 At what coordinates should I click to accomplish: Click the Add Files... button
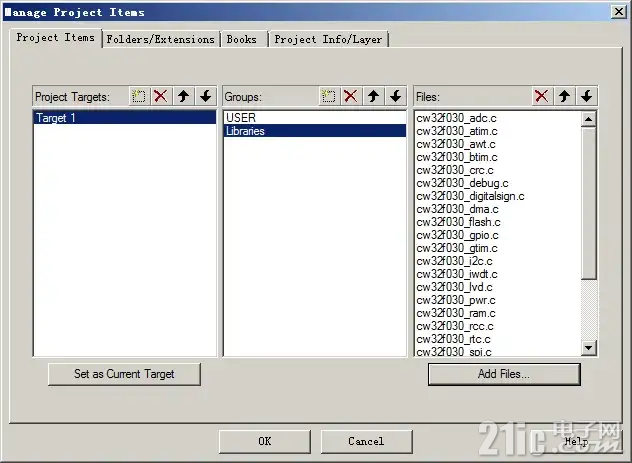click(x=504, y=374)
